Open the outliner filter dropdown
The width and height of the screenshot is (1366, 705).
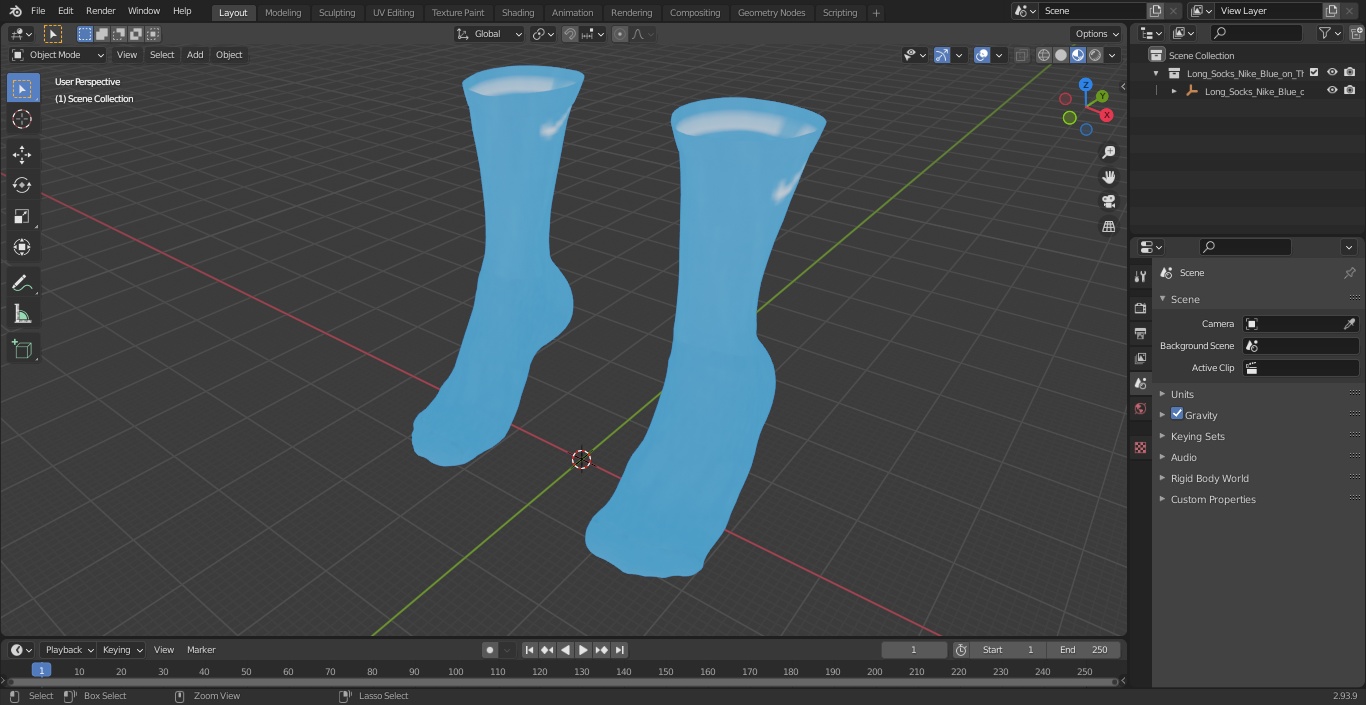point(1329,33)
